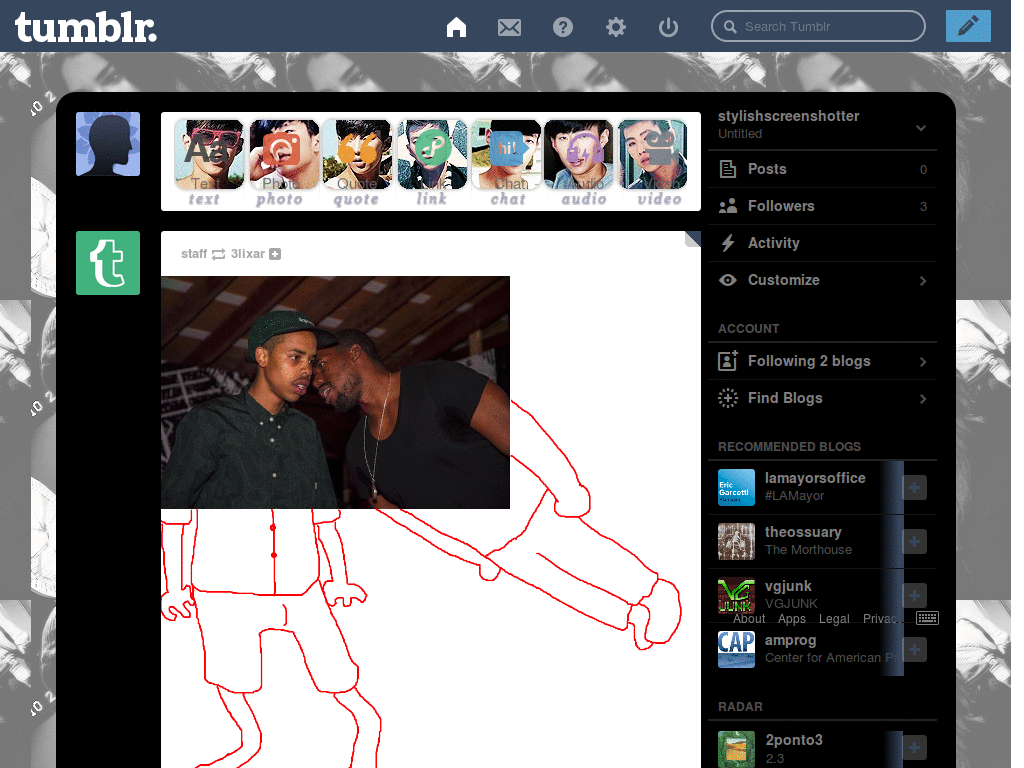
Task: Open the amprog recommended blog
Action: coord(790,641)
